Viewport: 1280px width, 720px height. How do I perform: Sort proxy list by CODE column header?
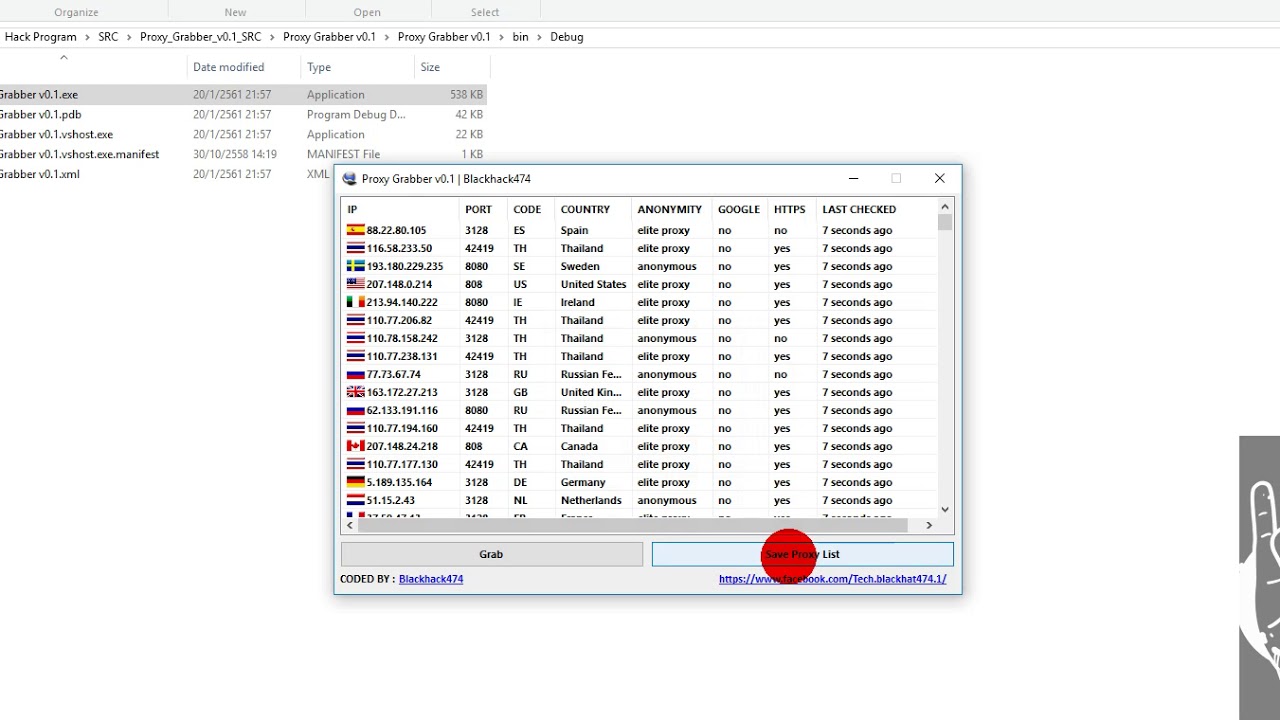[x=531, y=209]
